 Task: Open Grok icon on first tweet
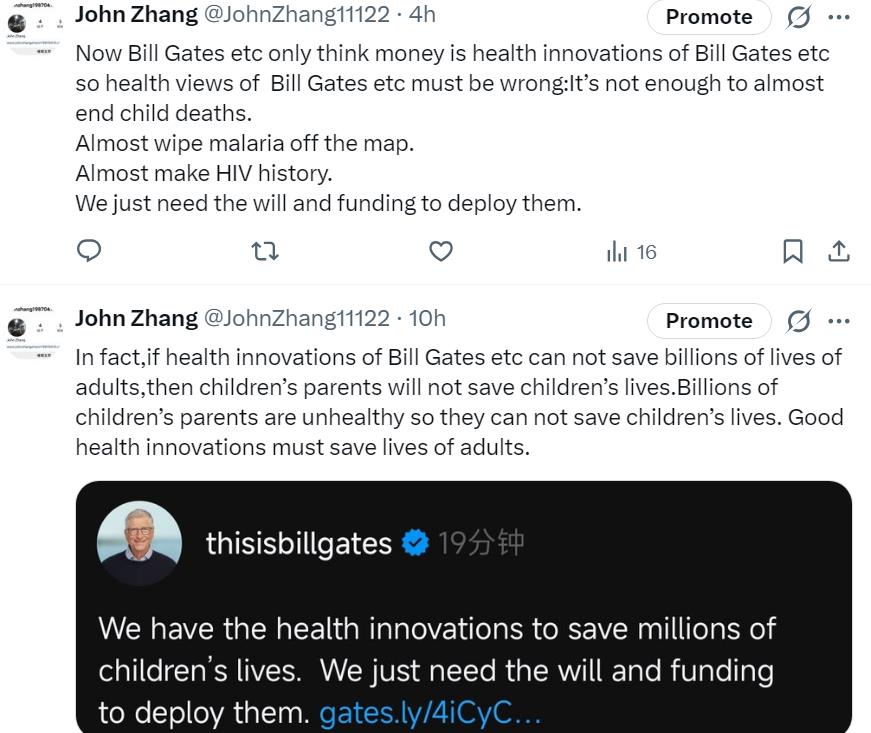pos(798,17)
